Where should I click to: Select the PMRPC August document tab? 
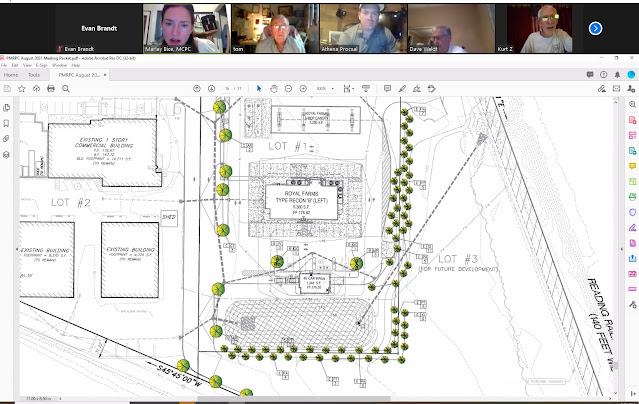tap(79, 75)
